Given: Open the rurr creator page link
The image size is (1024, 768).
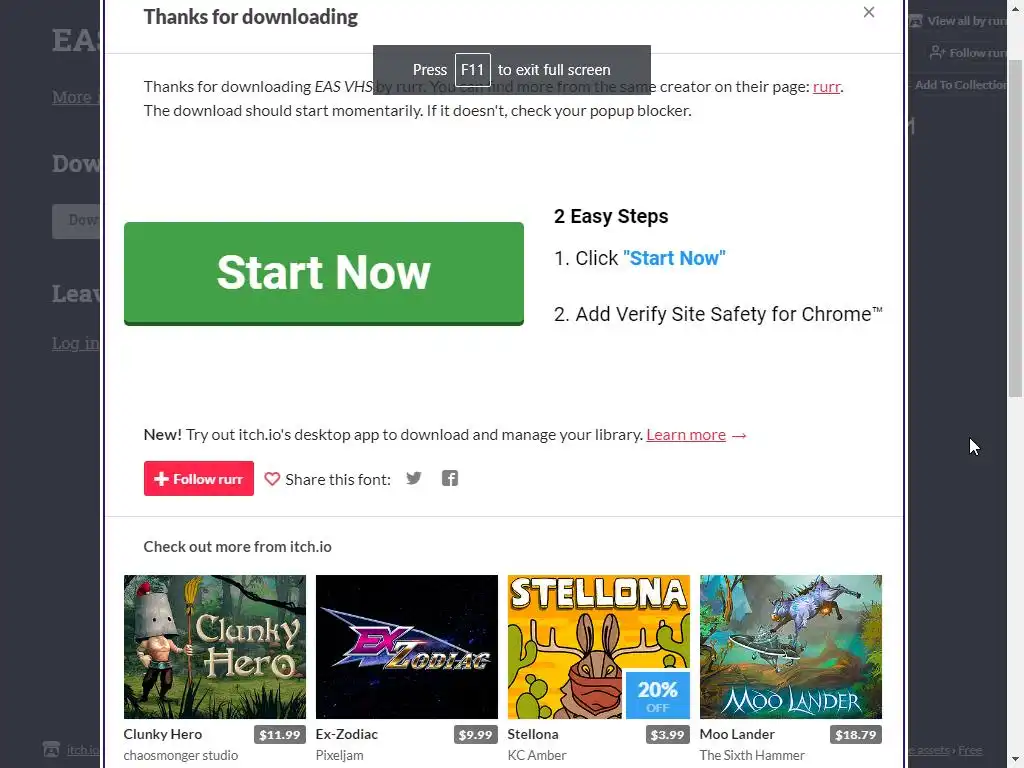Looking at the screenshot, I should click(826, 87).
